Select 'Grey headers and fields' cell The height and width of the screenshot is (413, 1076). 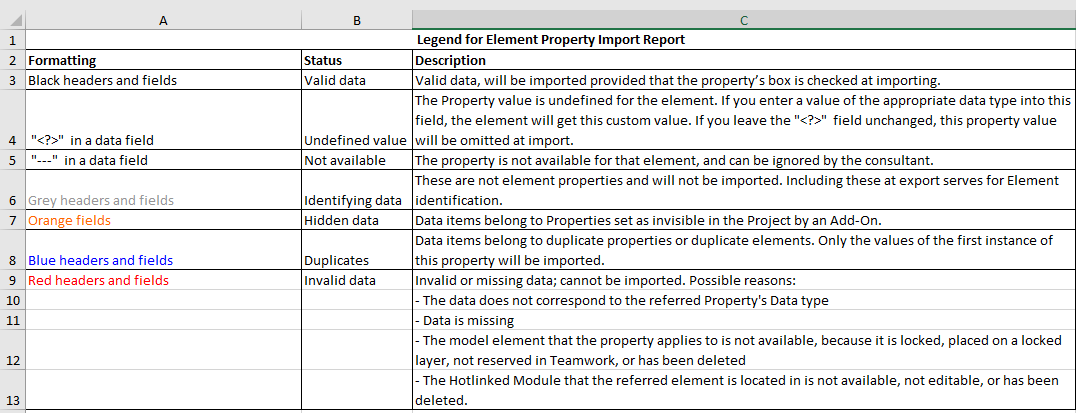(x=163, y=200)
